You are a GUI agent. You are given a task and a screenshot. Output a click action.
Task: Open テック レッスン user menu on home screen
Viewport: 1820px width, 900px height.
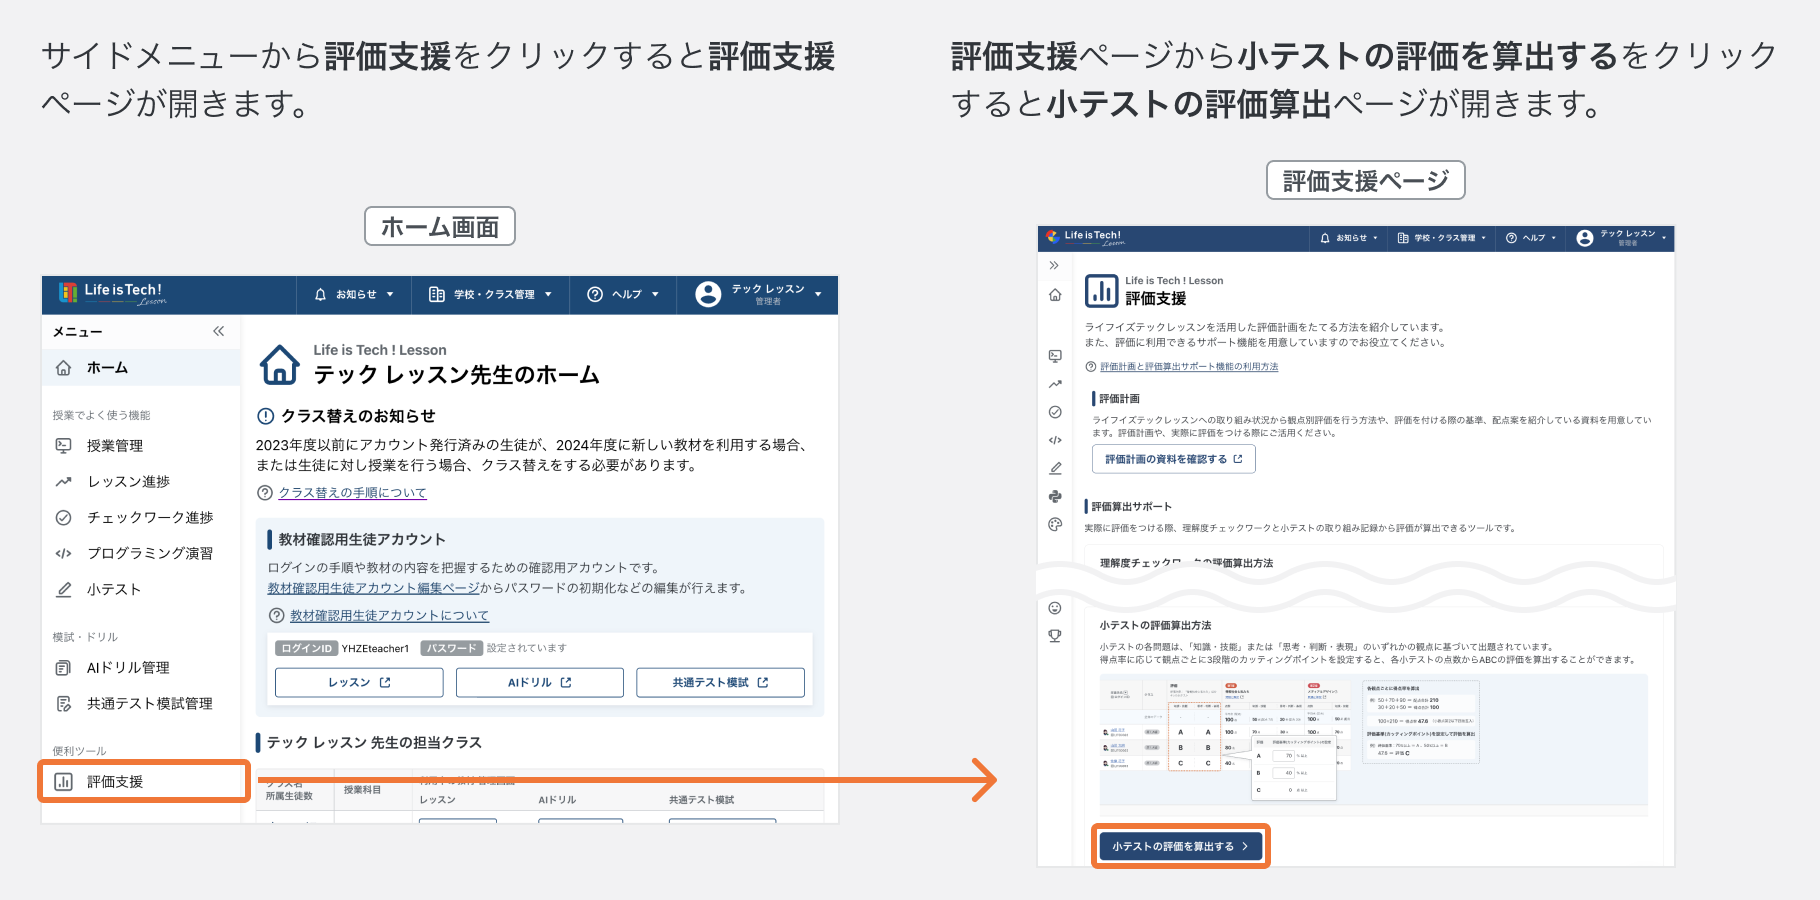tap(758, 295)
